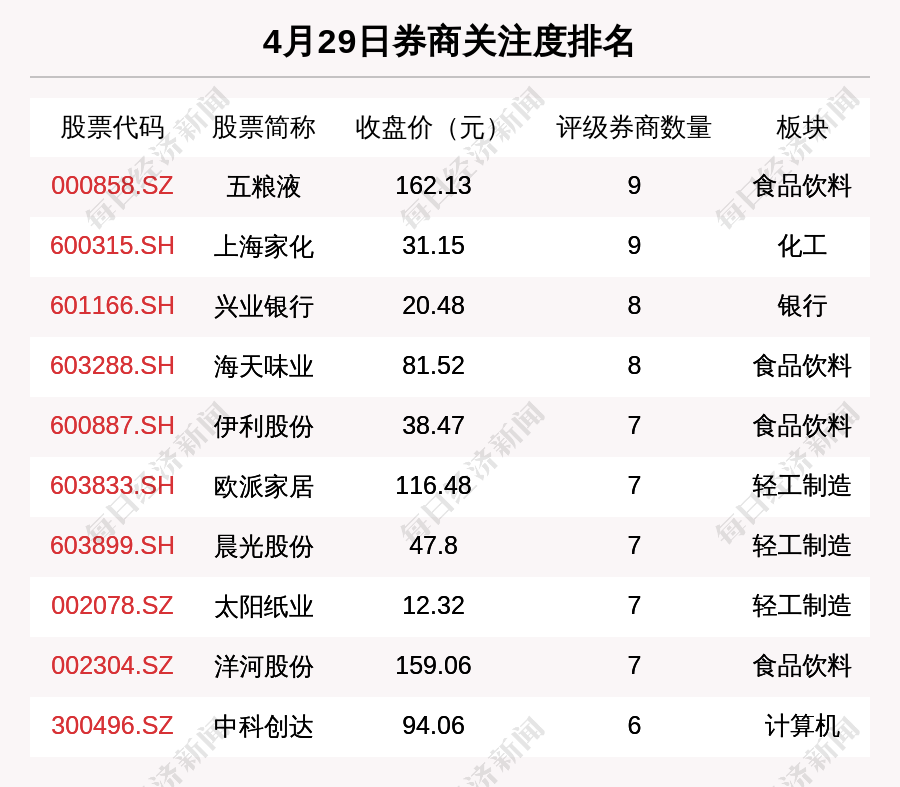Open stock code 603833.SH
The width and height of the screenshot is (900, 787).
(x=112, y=486)
